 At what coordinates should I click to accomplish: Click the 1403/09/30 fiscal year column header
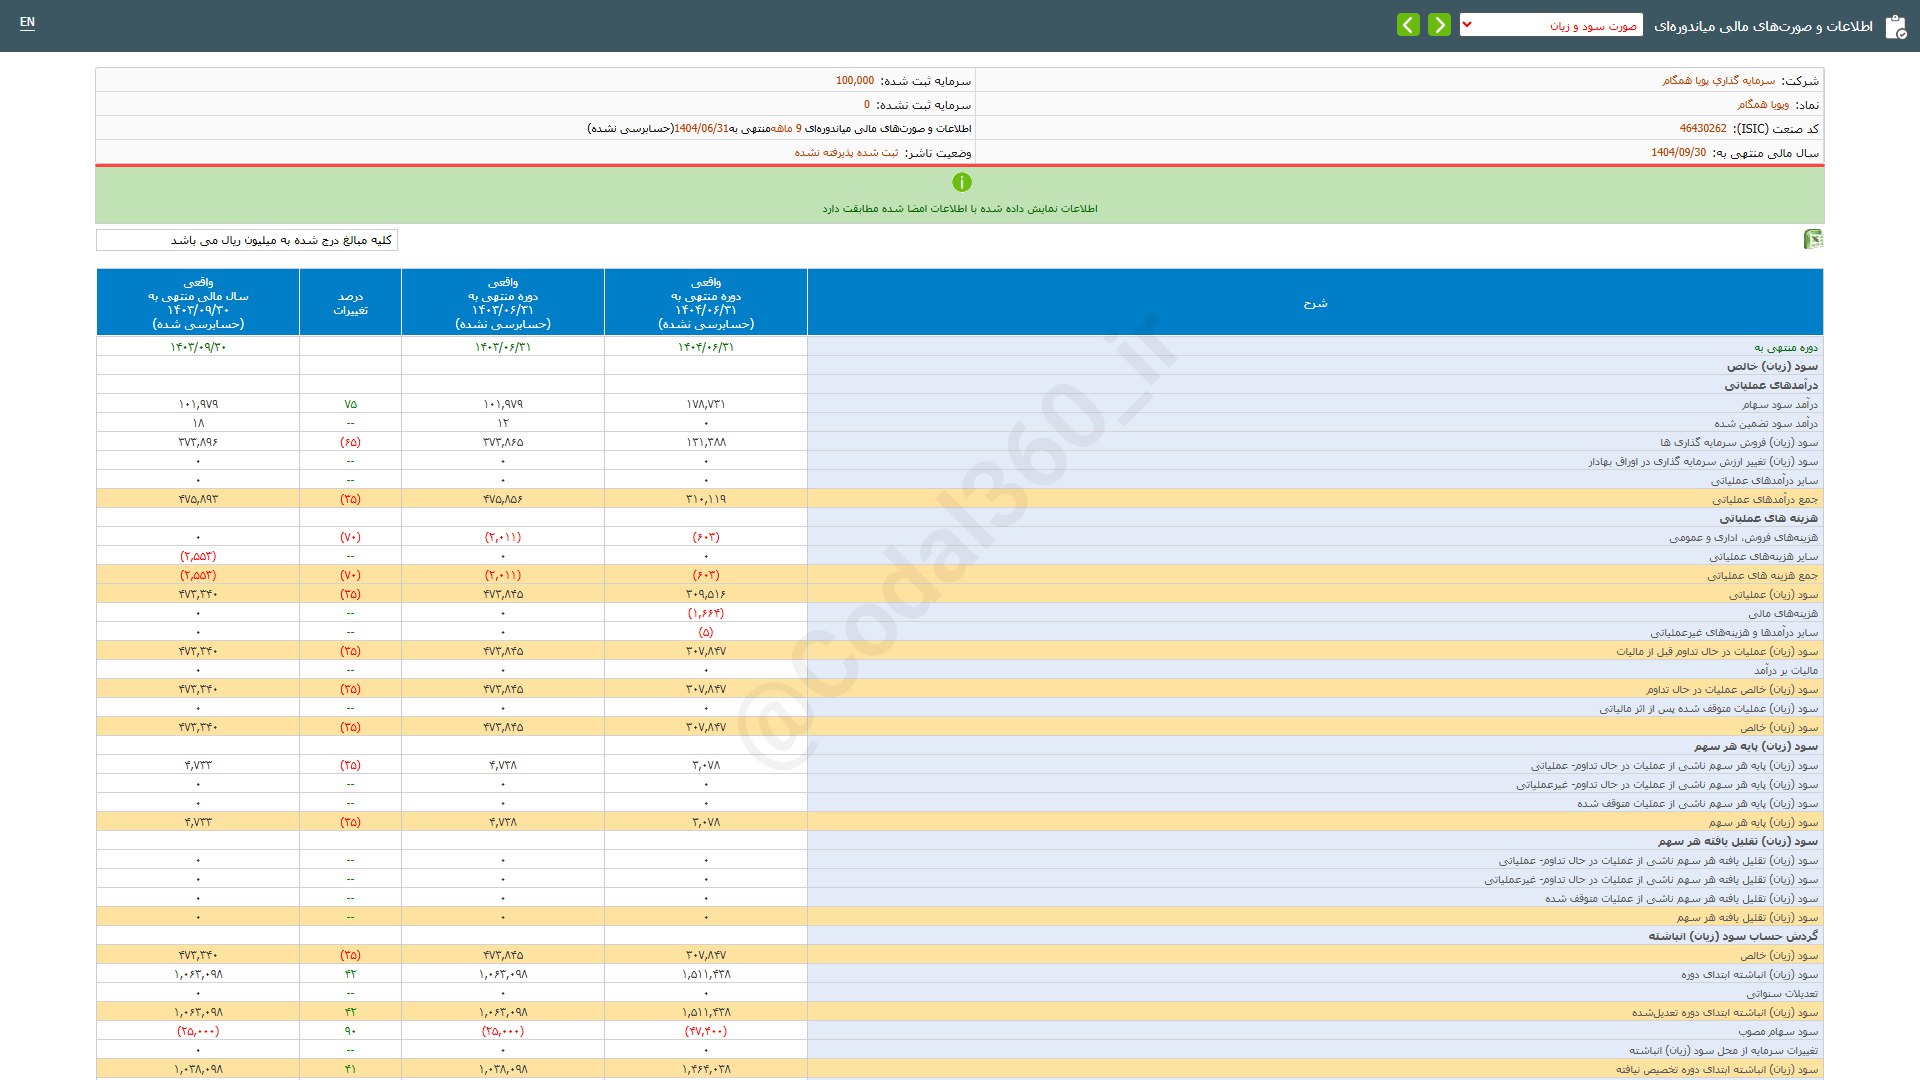click(x=198, y=303)
